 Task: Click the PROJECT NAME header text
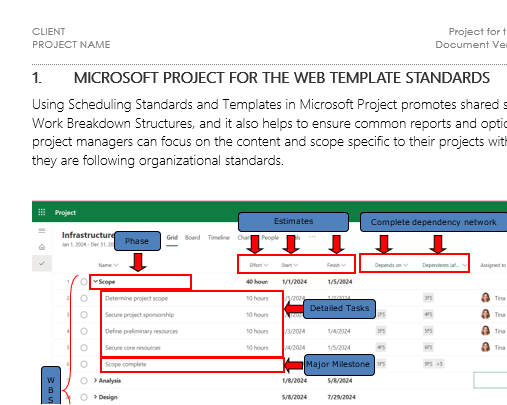point(71,45)
